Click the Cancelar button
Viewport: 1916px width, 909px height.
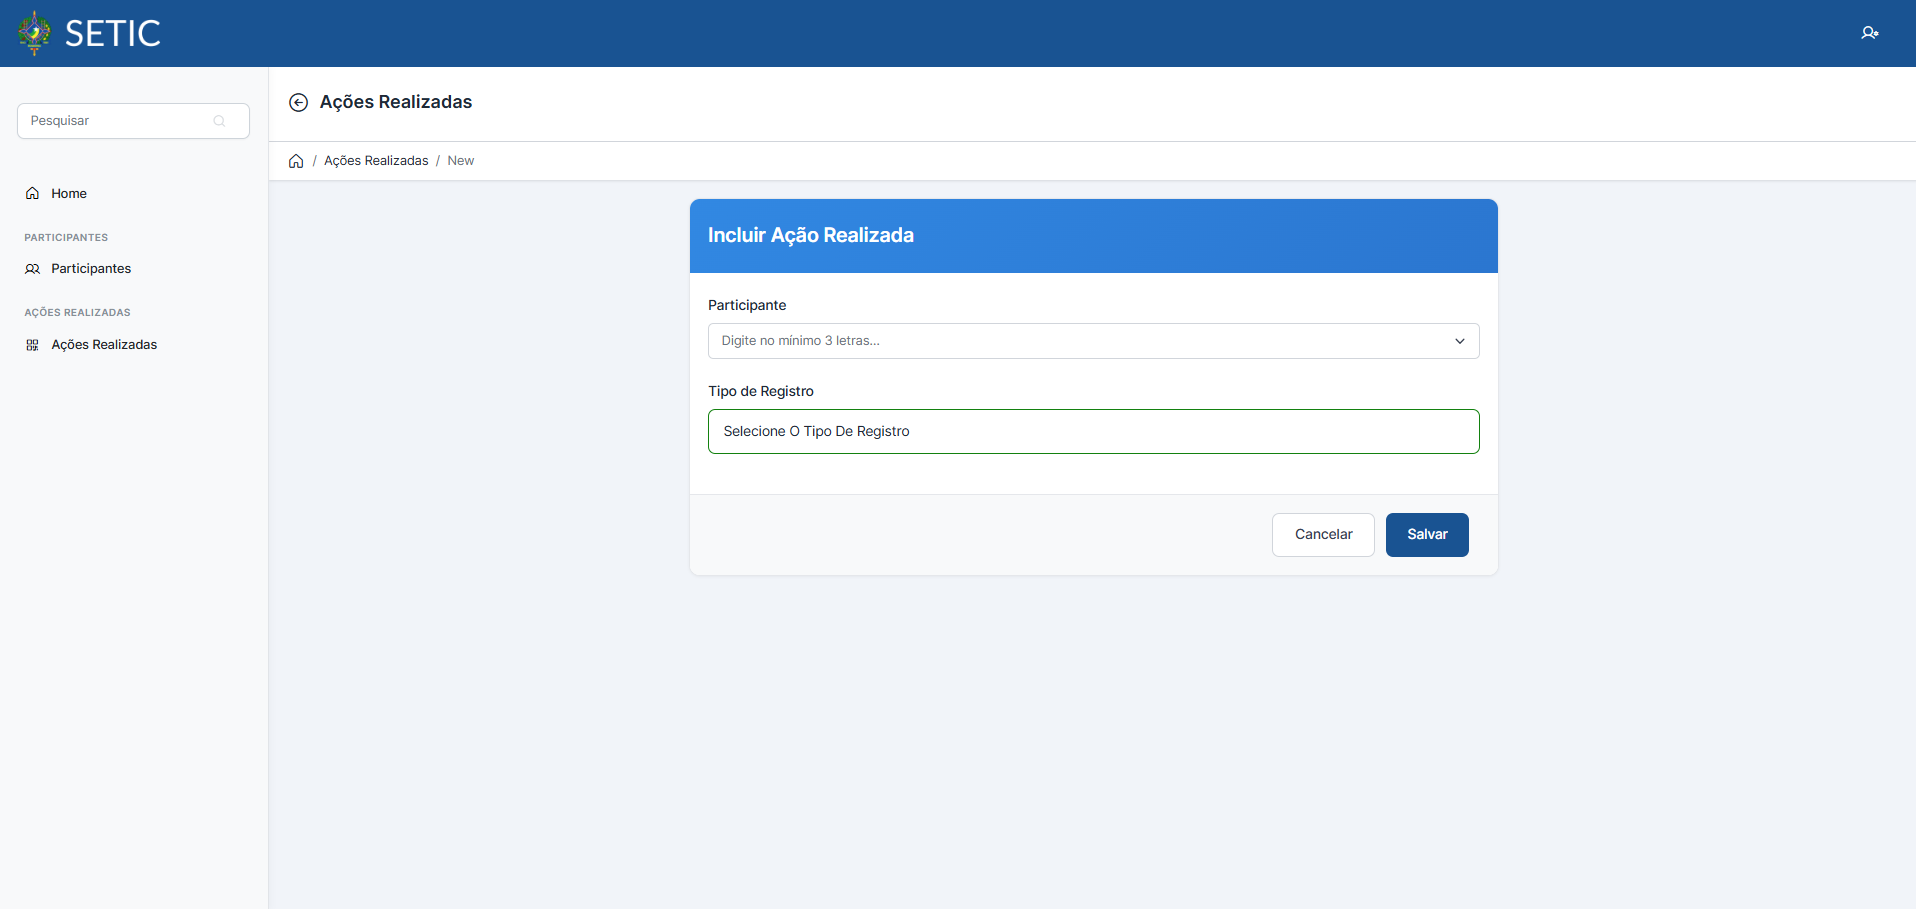[x=1322, y=535]
